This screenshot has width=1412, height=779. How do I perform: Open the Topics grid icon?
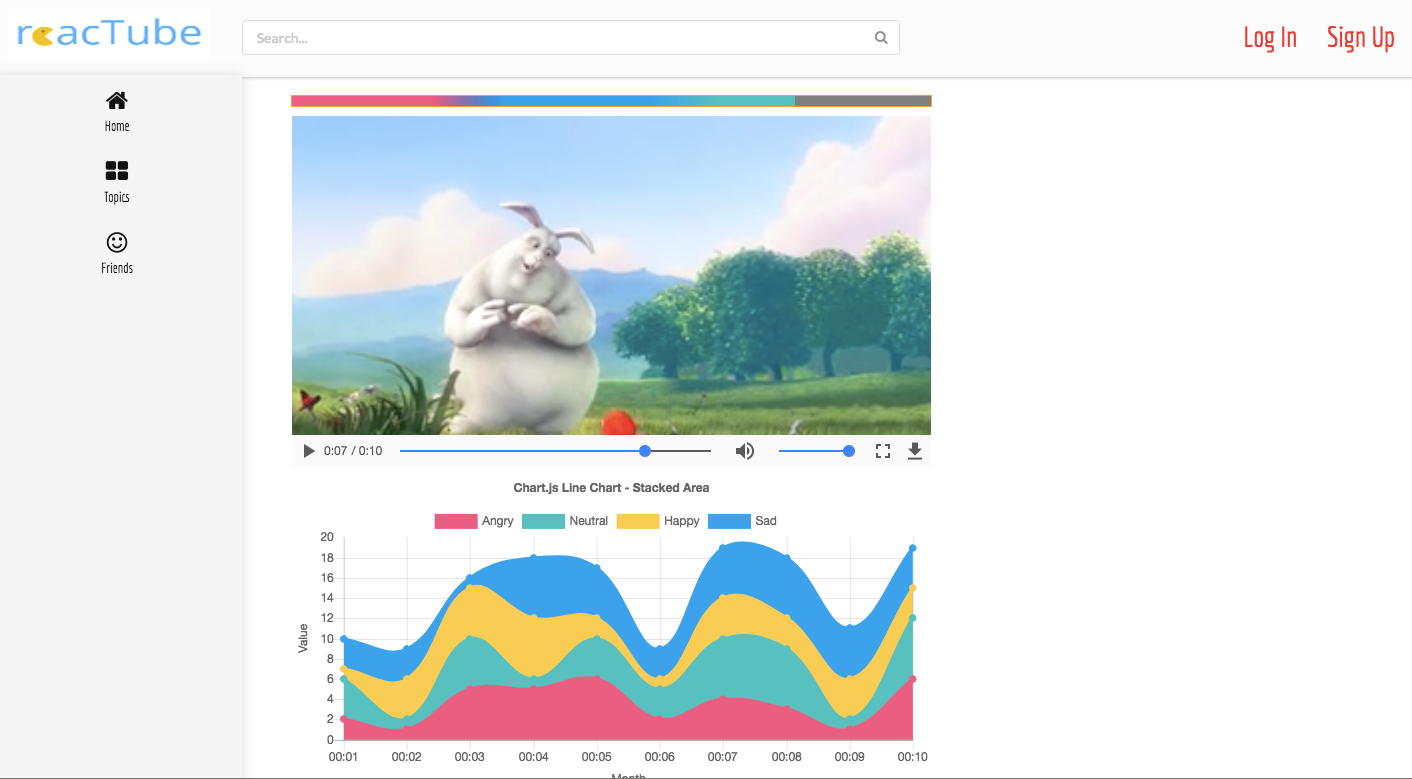click(117, 171)
